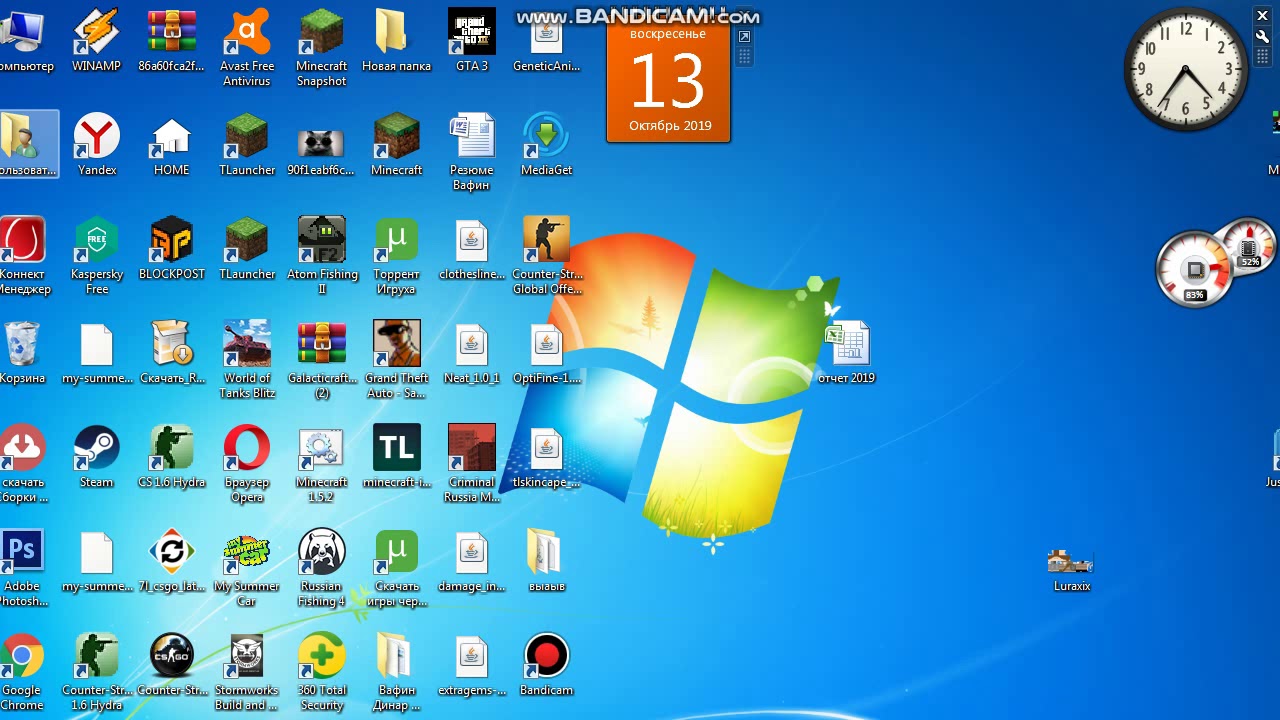Image resolution: width=1280 pixels, height=720 pixels.
Task: Open the Коннект Менеджер shortcut
Action: [22, 255]
